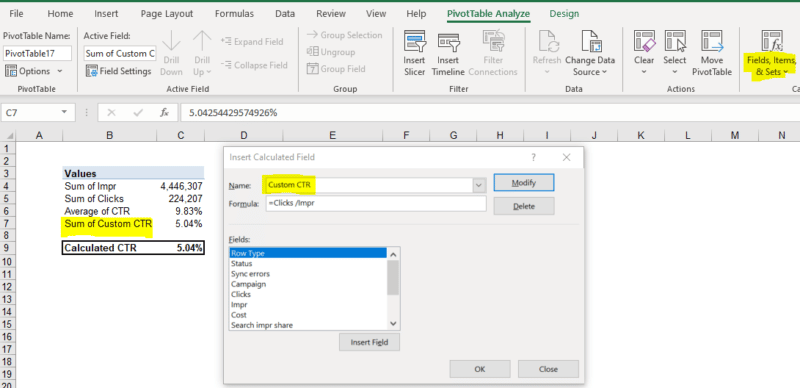Screen dimensions: 800x388
Task: Open the File tab
Action: tap(16, 14)
